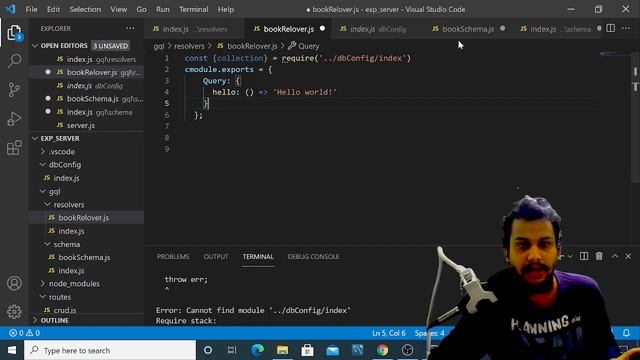
Task: Open the Search view icon
Action: click(14, 61)
